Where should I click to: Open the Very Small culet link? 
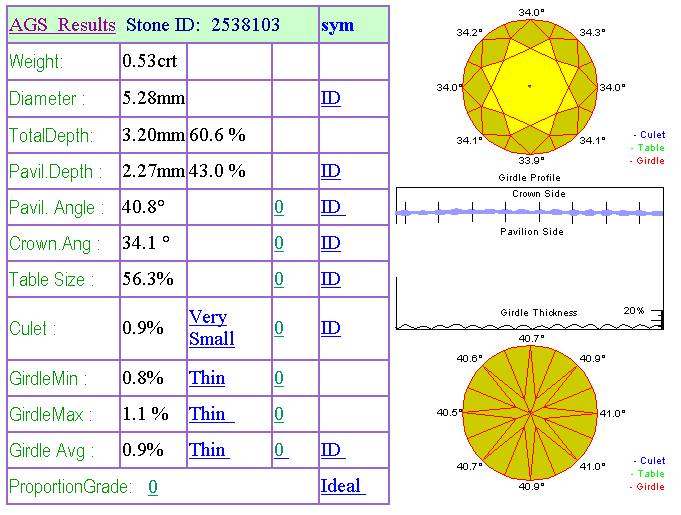[x=212, y=328]
